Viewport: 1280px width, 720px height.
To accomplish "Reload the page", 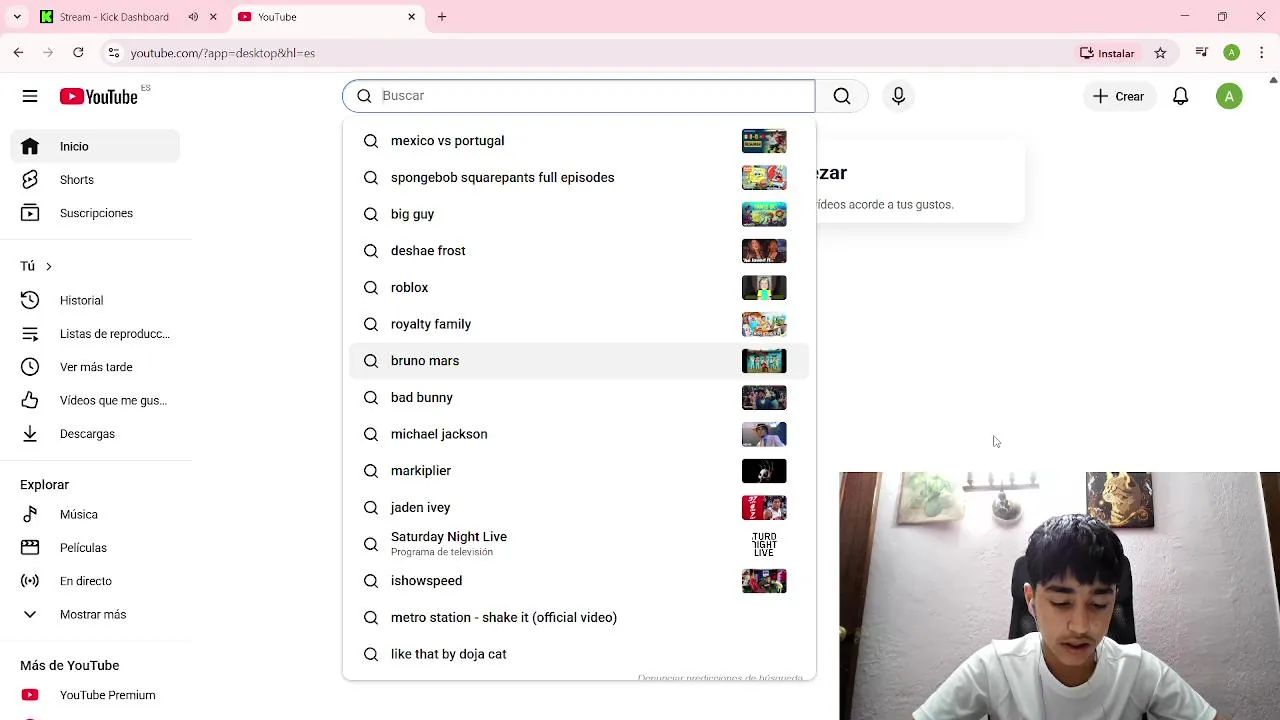I will click(x=78, y=53).
